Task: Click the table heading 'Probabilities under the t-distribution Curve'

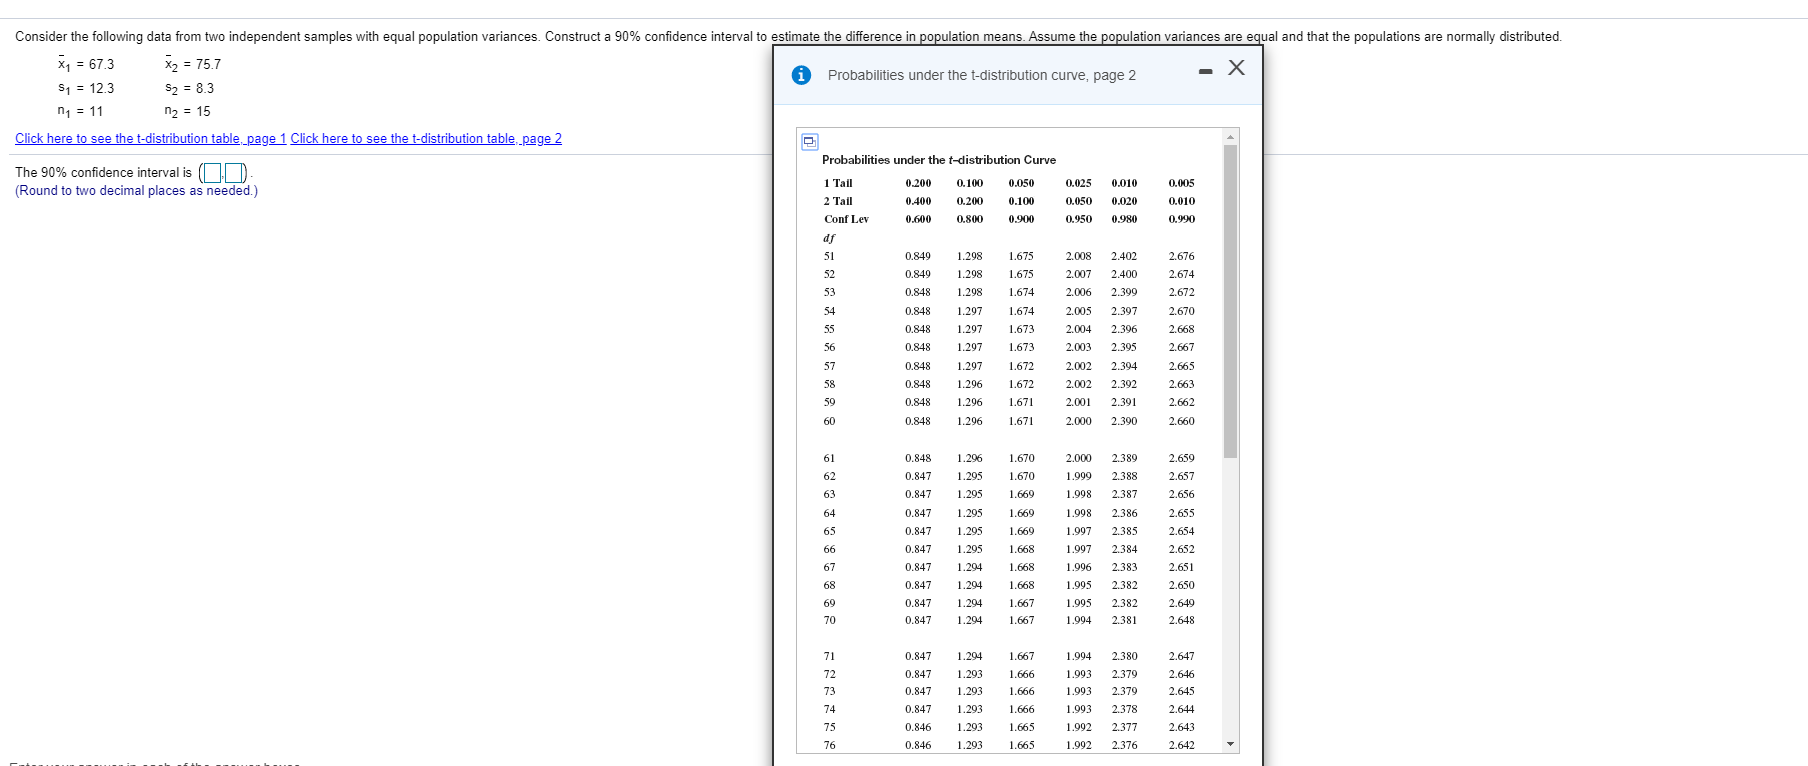Action: point(939,160)
